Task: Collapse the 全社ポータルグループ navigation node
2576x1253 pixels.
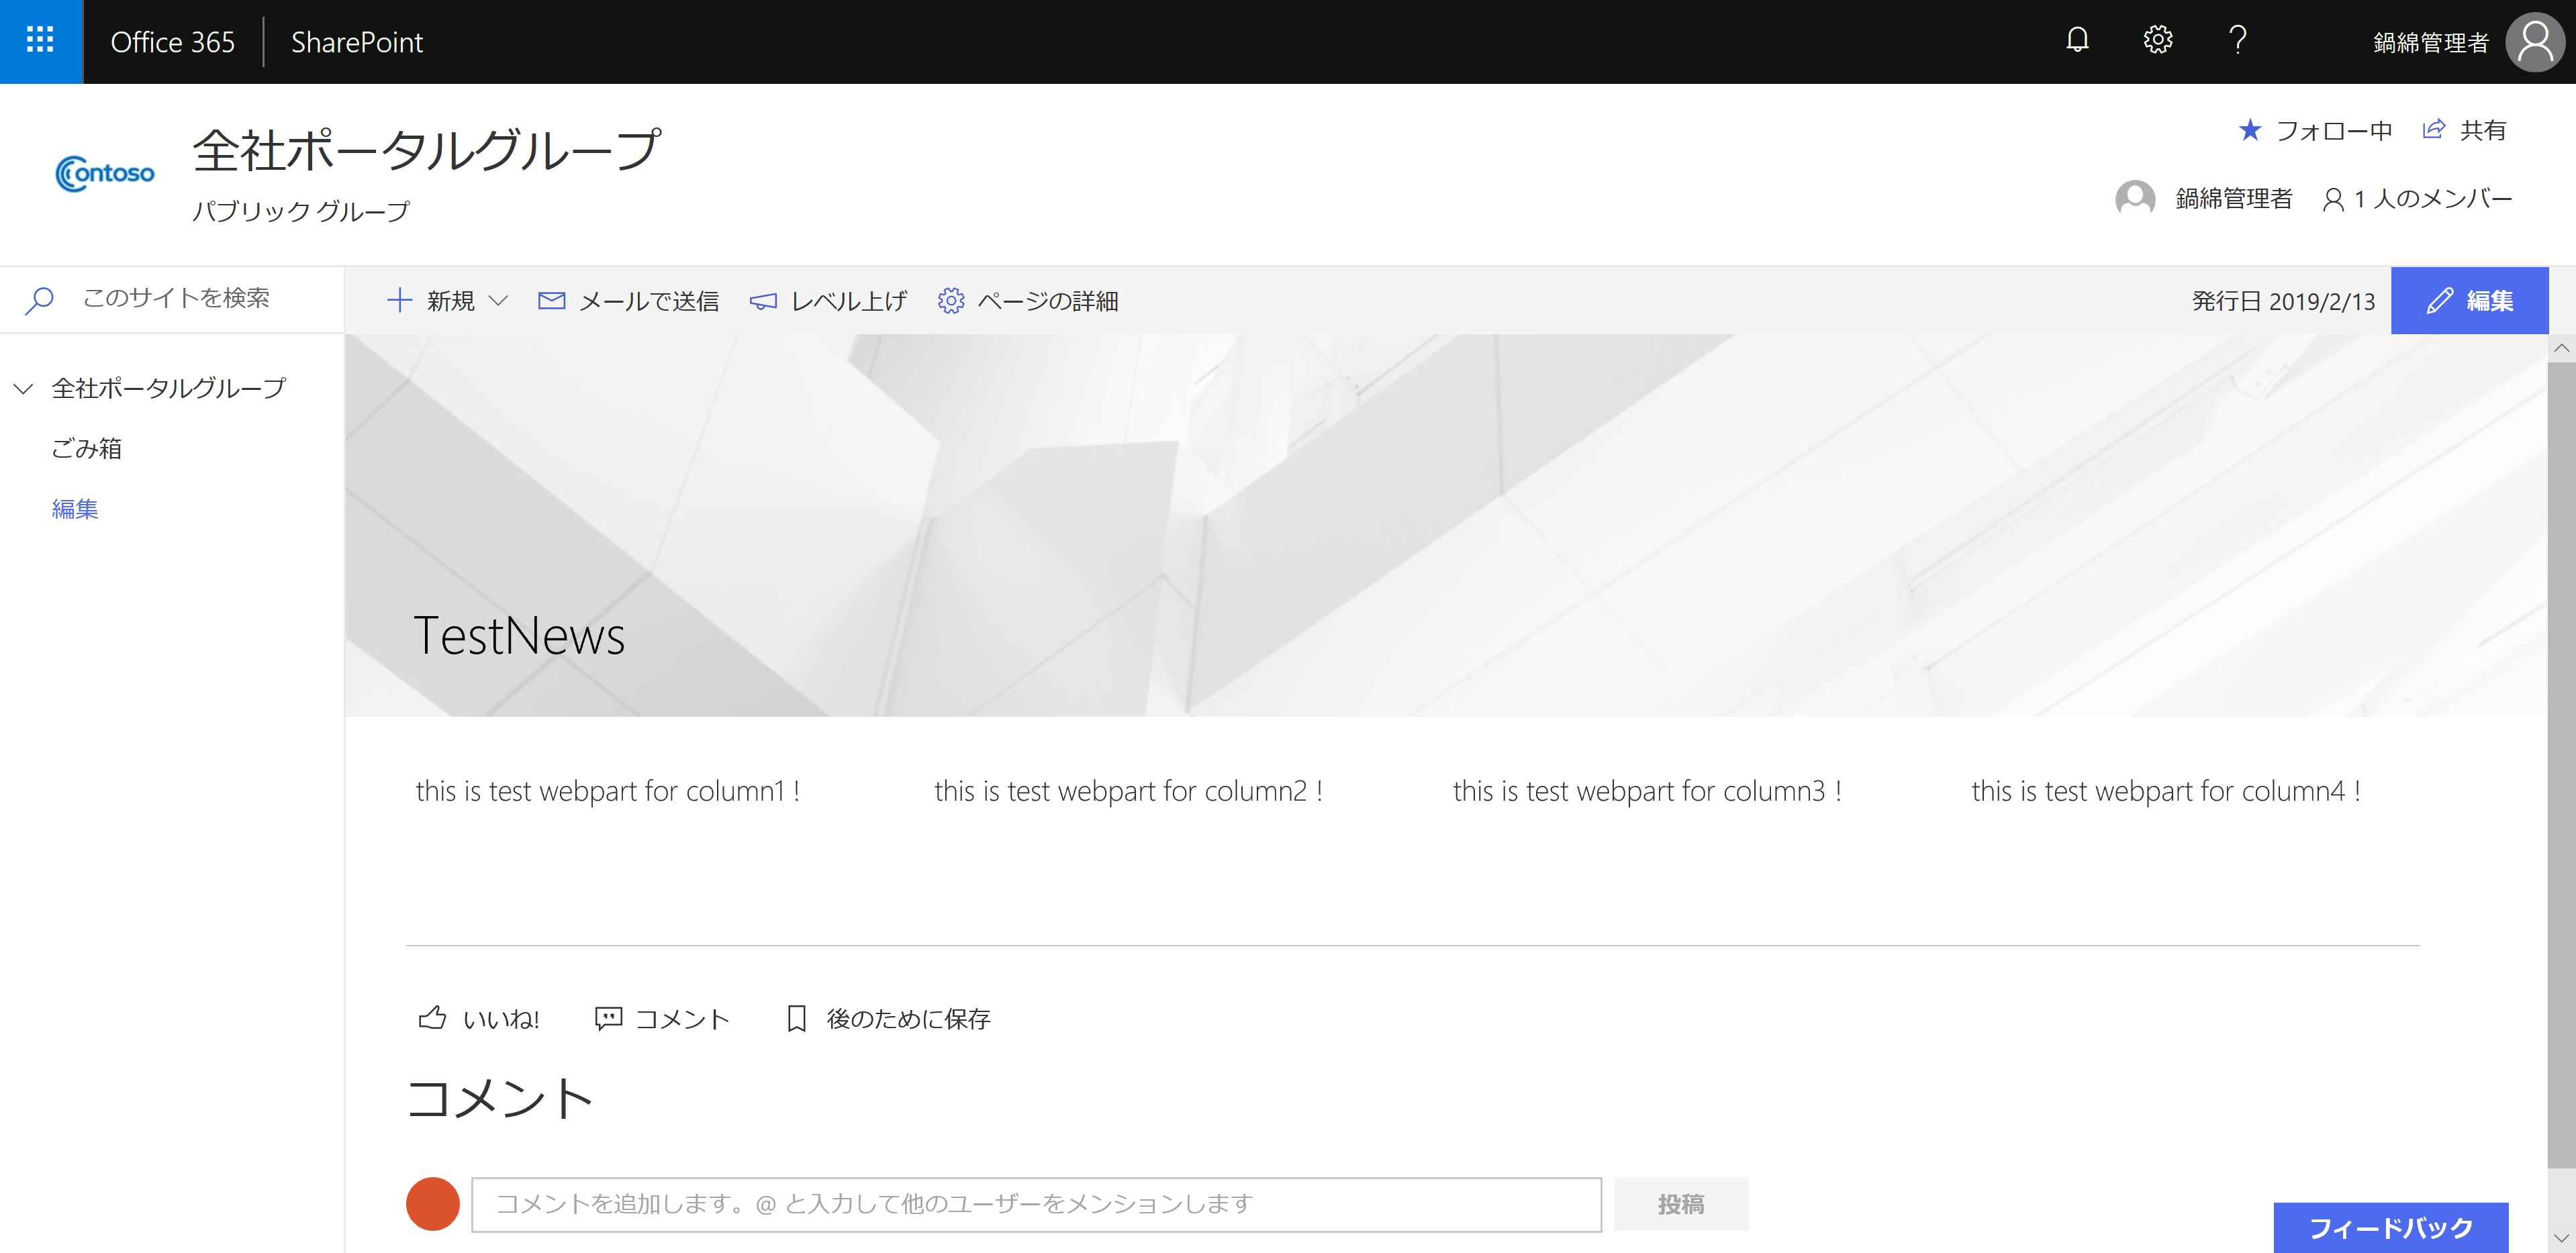Action: tap(24, 389)
